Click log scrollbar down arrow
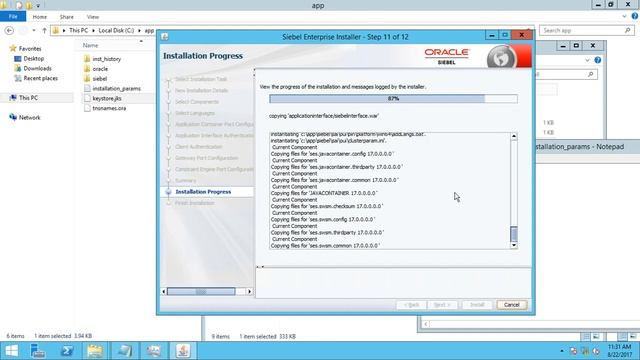 coord(514,245)
